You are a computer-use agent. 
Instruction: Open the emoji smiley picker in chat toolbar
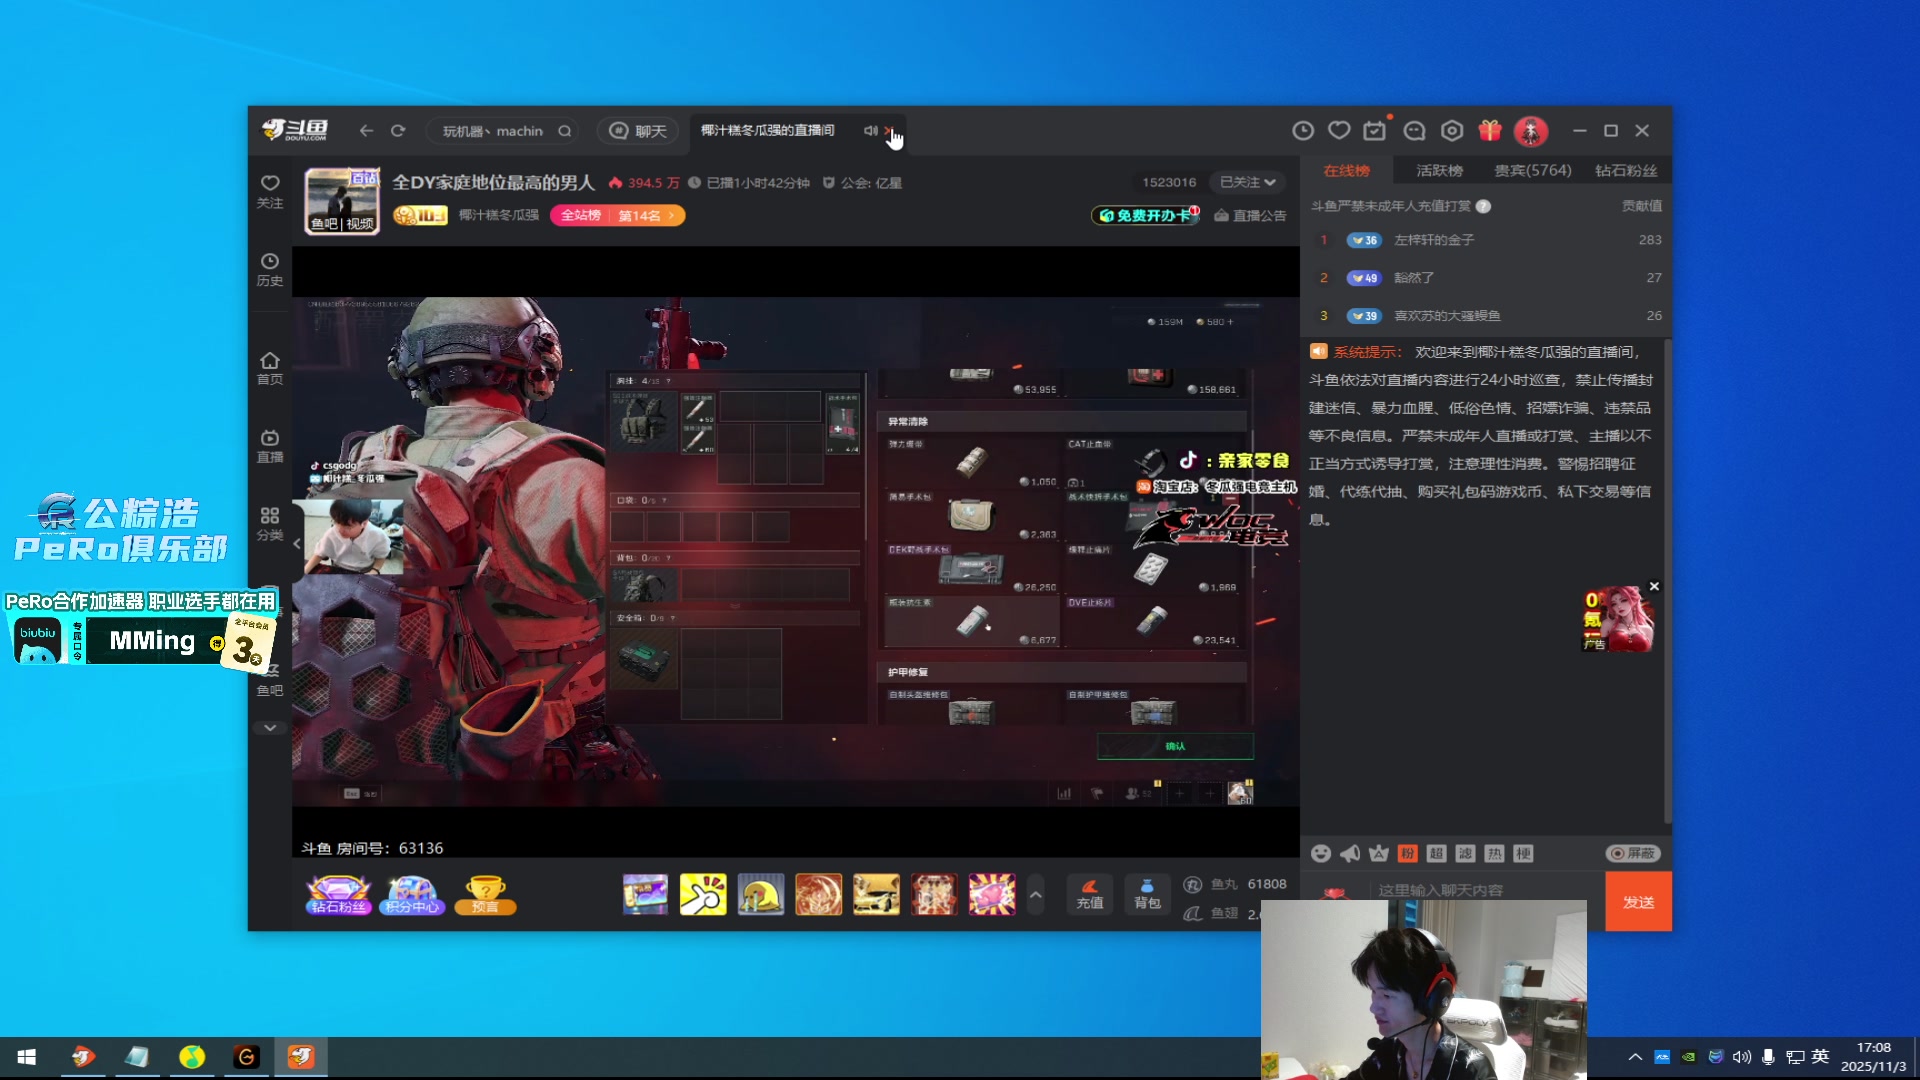1321,853
